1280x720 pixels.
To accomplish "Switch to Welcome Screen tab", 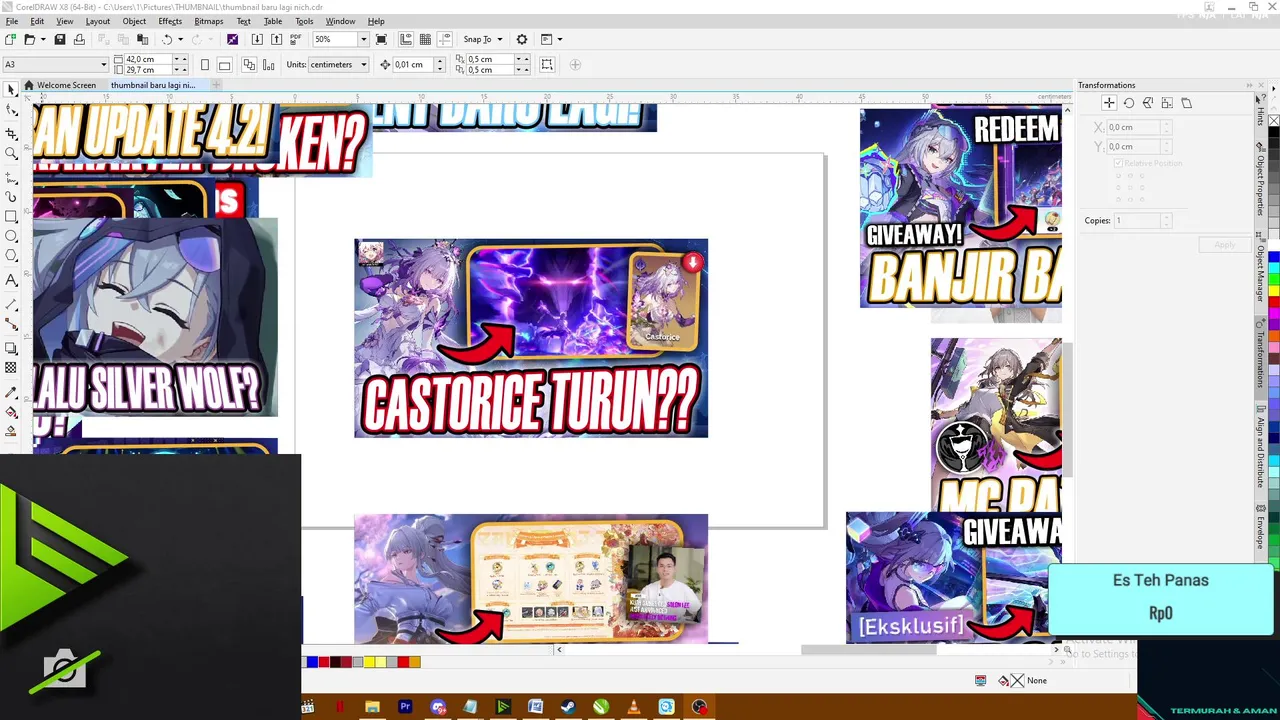I will (x=60, y=85).
